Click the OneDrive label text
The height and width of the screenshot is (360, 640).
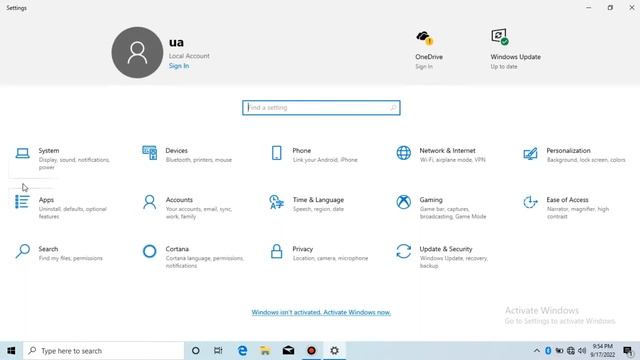(429, 57)
